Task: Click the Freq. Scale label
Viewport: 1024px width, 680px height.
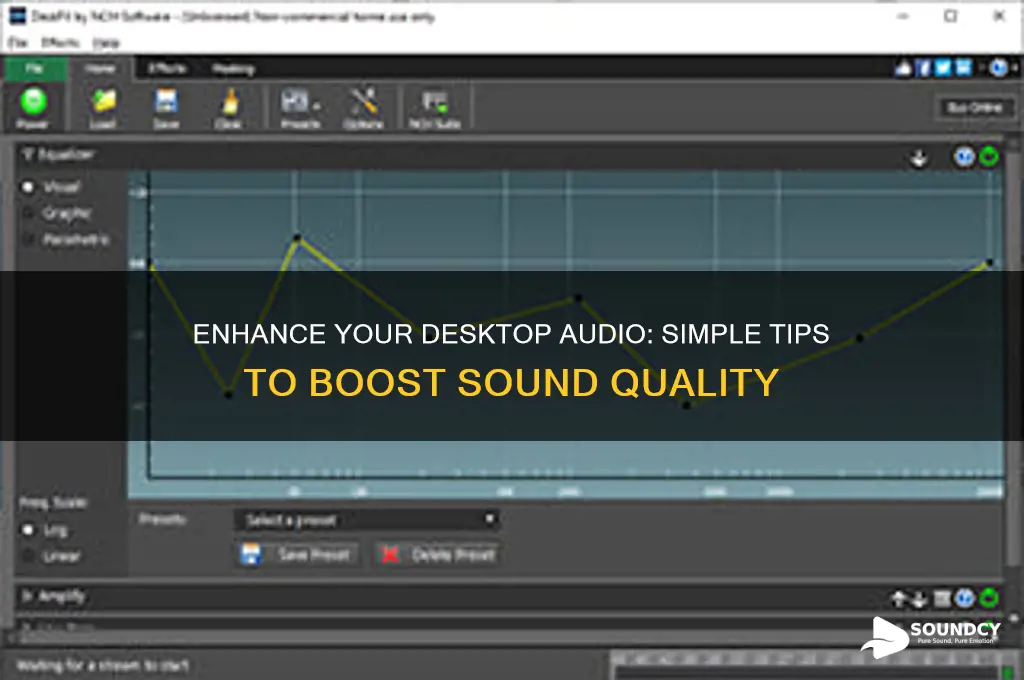Action: click(53, 503)
